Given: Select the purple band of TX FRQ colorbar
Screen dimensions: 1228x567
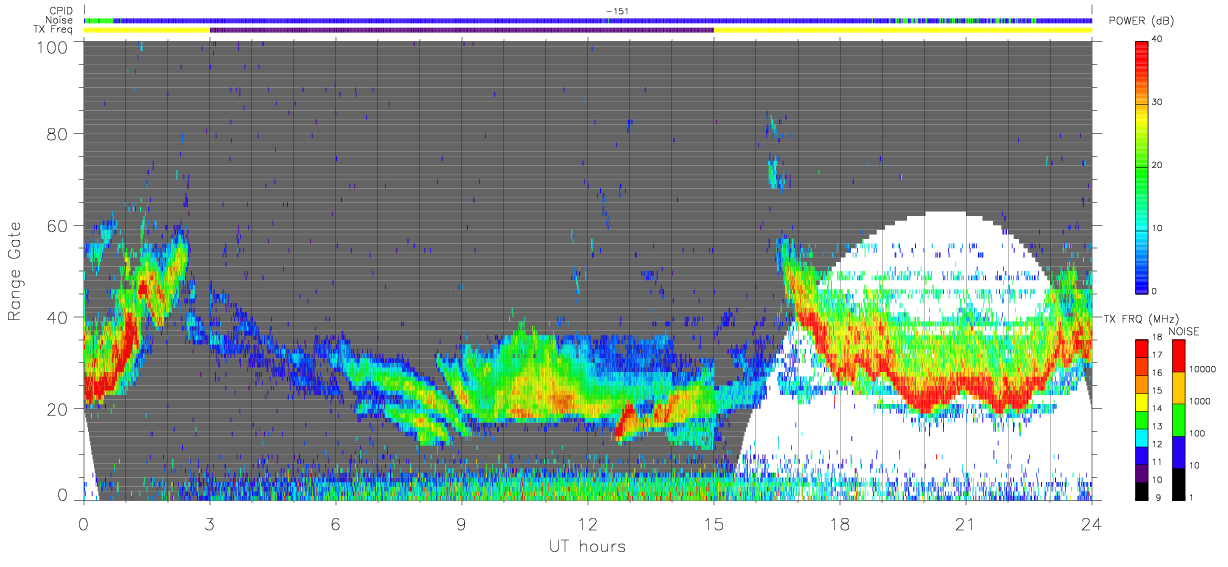Looking at the screenshot, I should tap(1143, 471).
